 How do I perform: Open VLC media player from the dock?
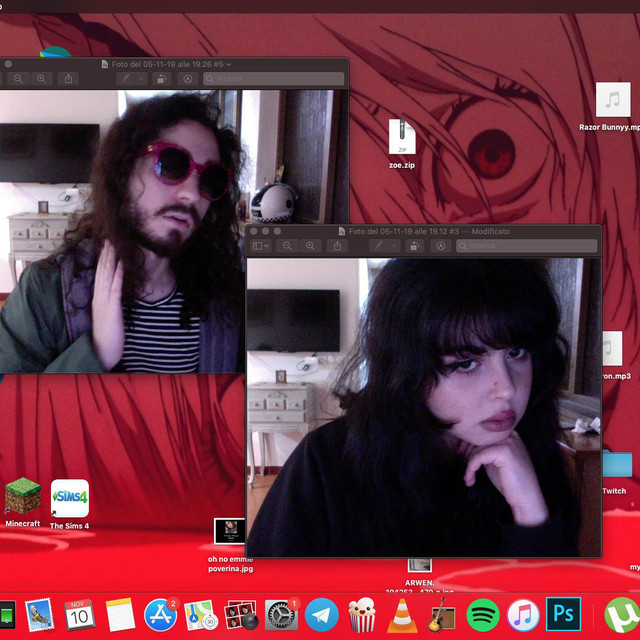402,616
